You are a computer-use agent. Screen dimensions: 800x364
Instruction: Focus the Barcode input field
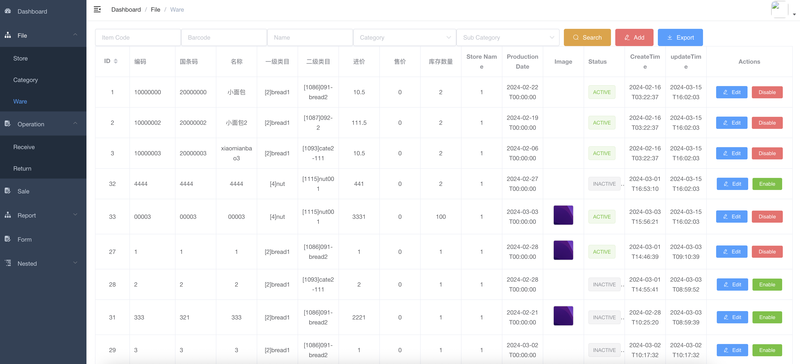224,38
